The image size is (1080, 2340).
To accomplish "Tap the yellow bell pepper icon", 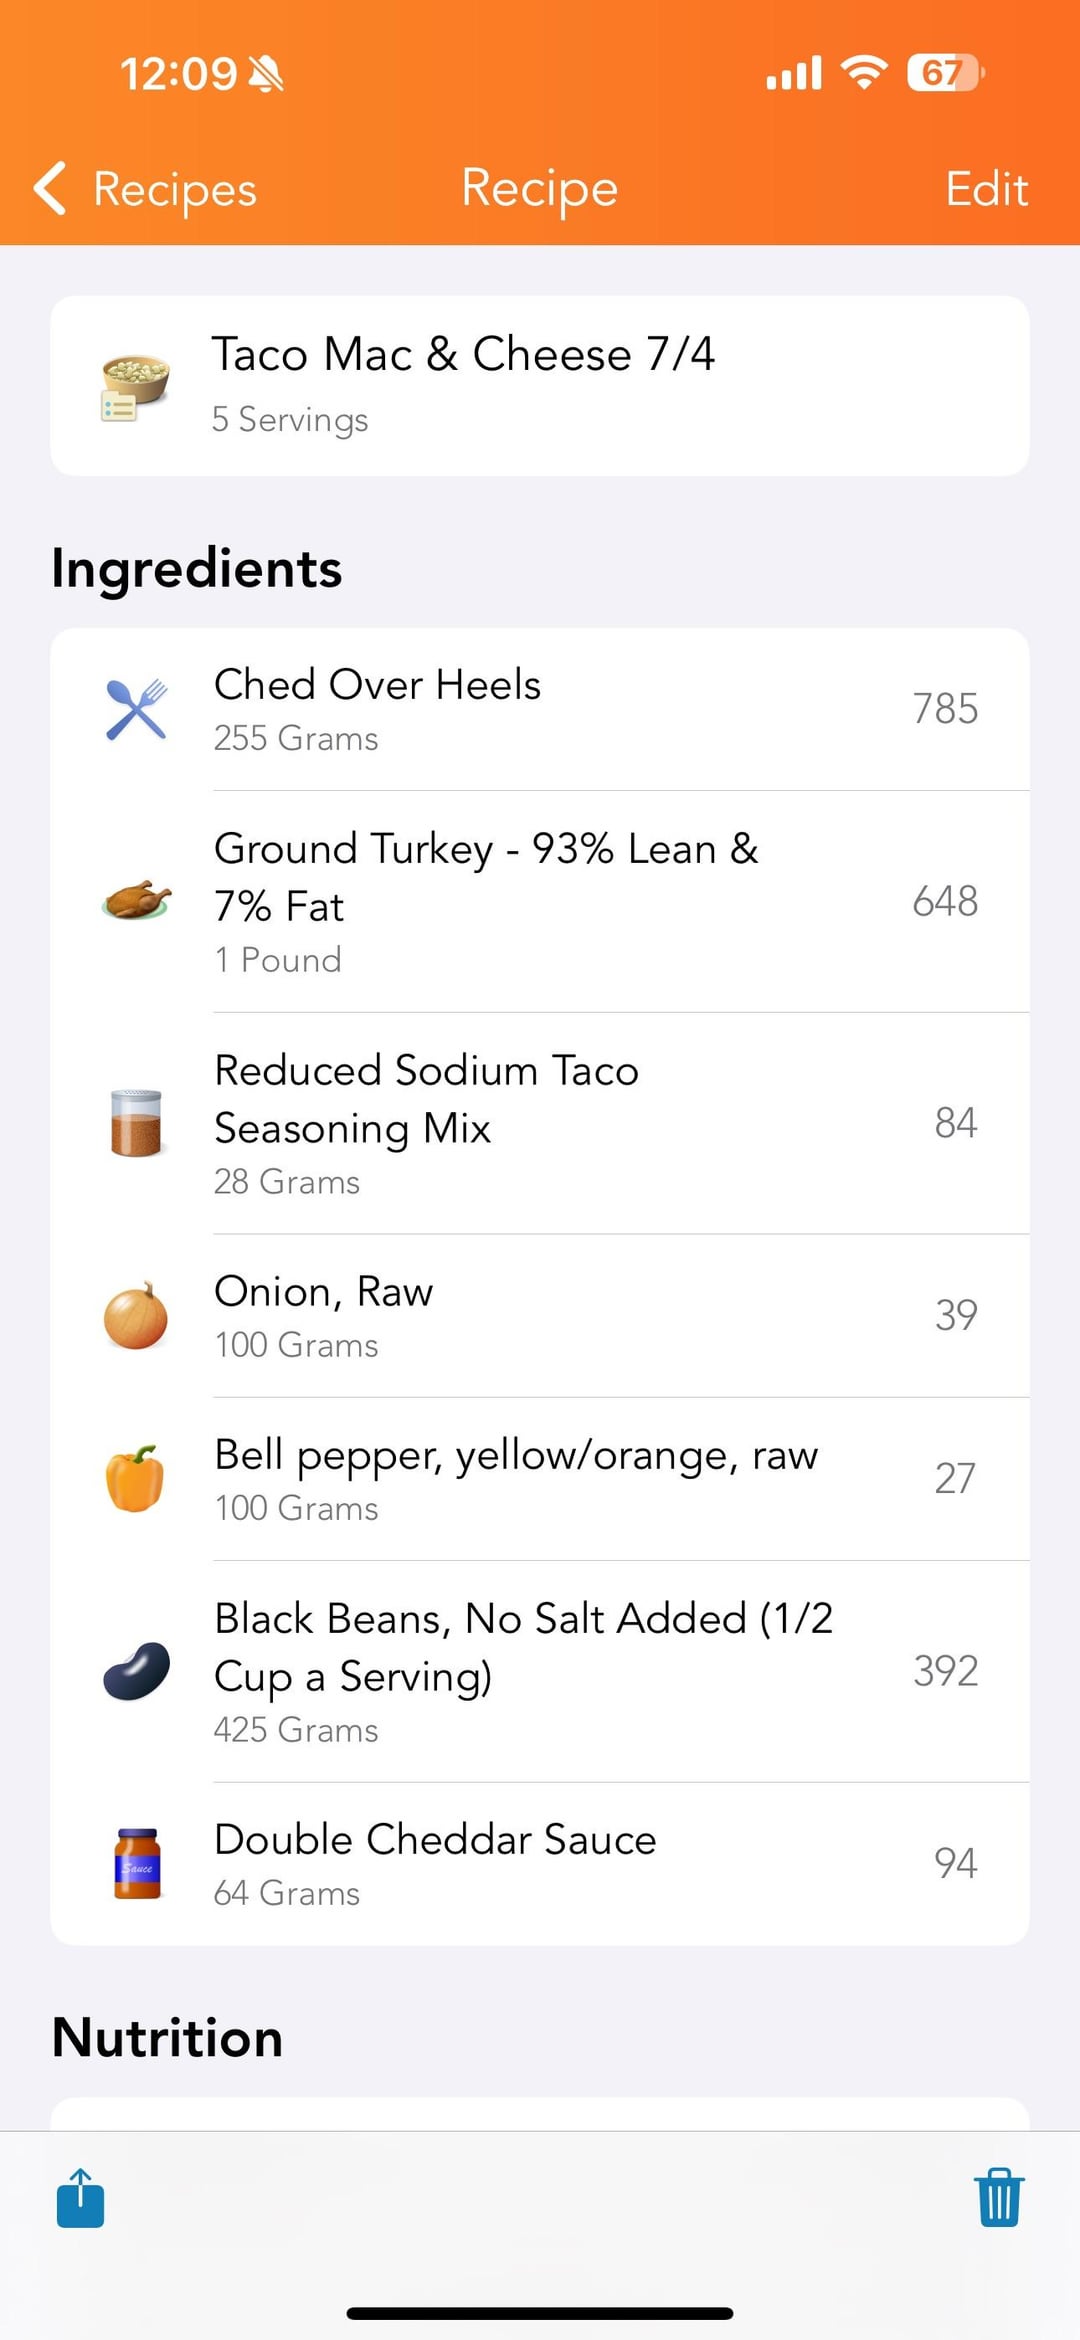I will [135, 1478].
